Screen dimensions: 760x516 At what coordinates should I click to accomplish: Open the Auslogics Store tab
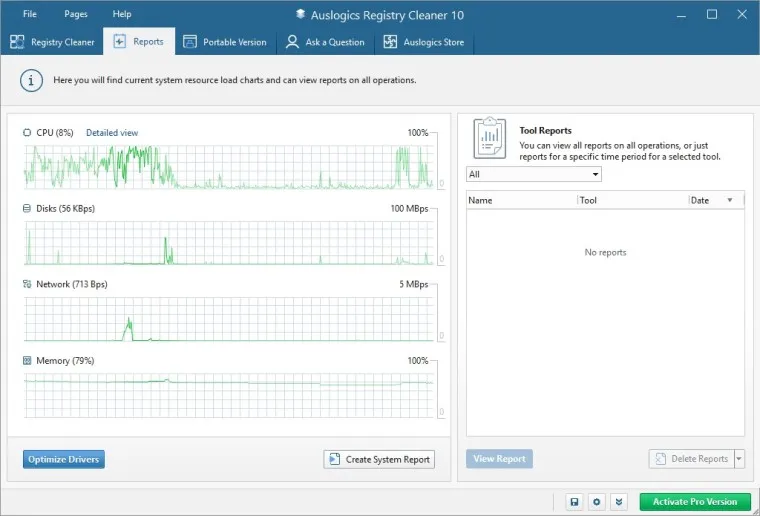tap(424, 42)
